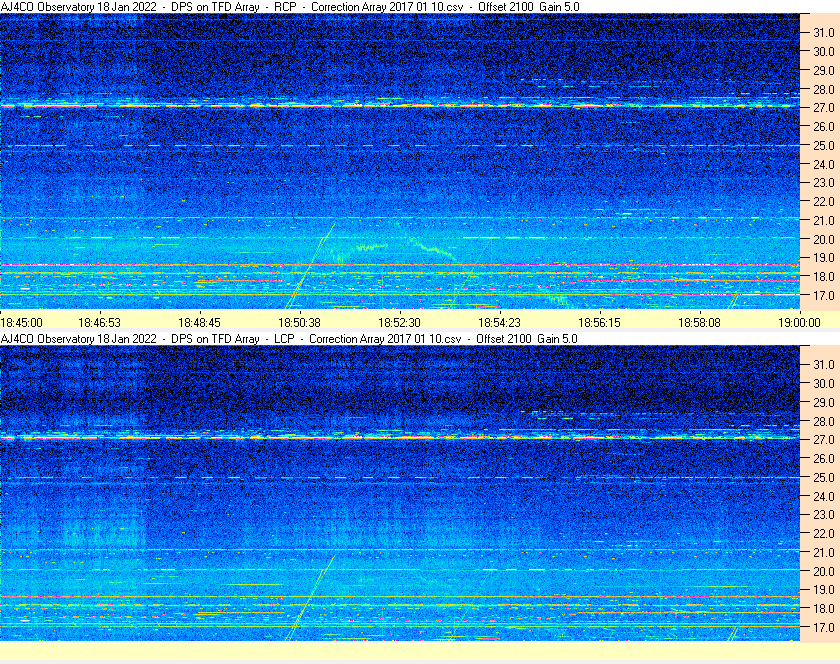Select the 18:48:45 time label
This screenshot has height=664, width=840.
point(199,323)
